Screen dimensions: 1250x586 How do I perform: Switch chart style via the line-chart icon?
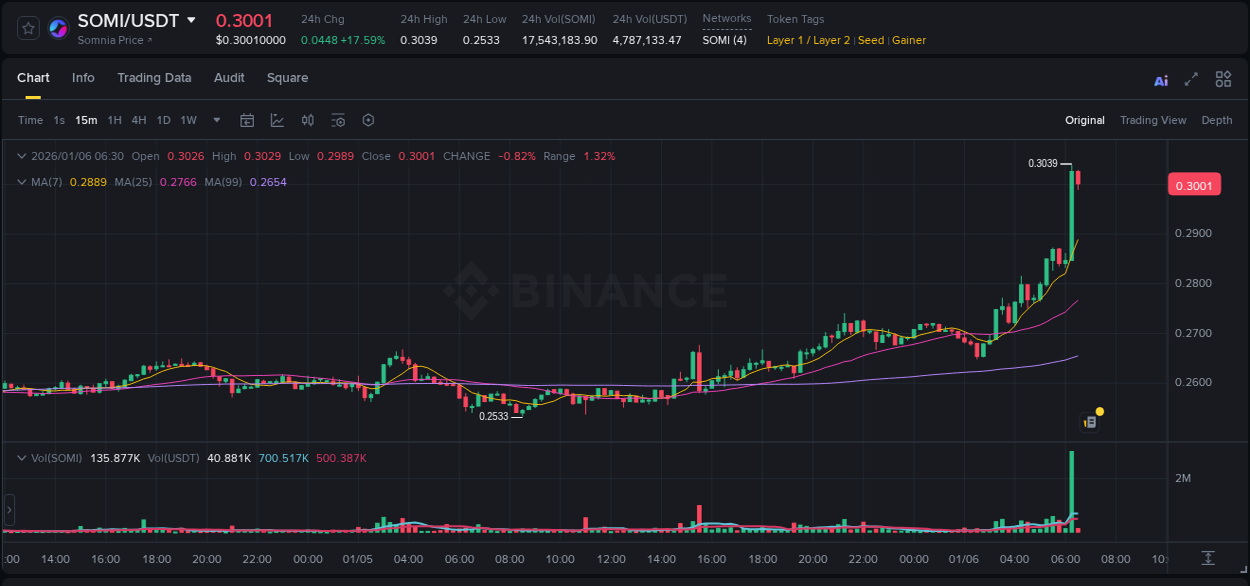(x=279, y=120)
